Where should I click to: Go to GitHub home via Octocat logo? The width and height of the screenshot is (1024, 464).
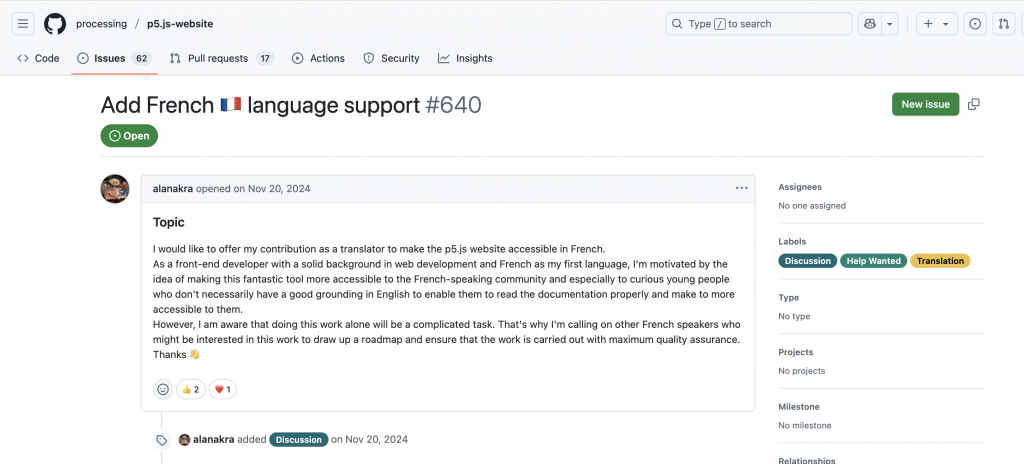point(55,24)
